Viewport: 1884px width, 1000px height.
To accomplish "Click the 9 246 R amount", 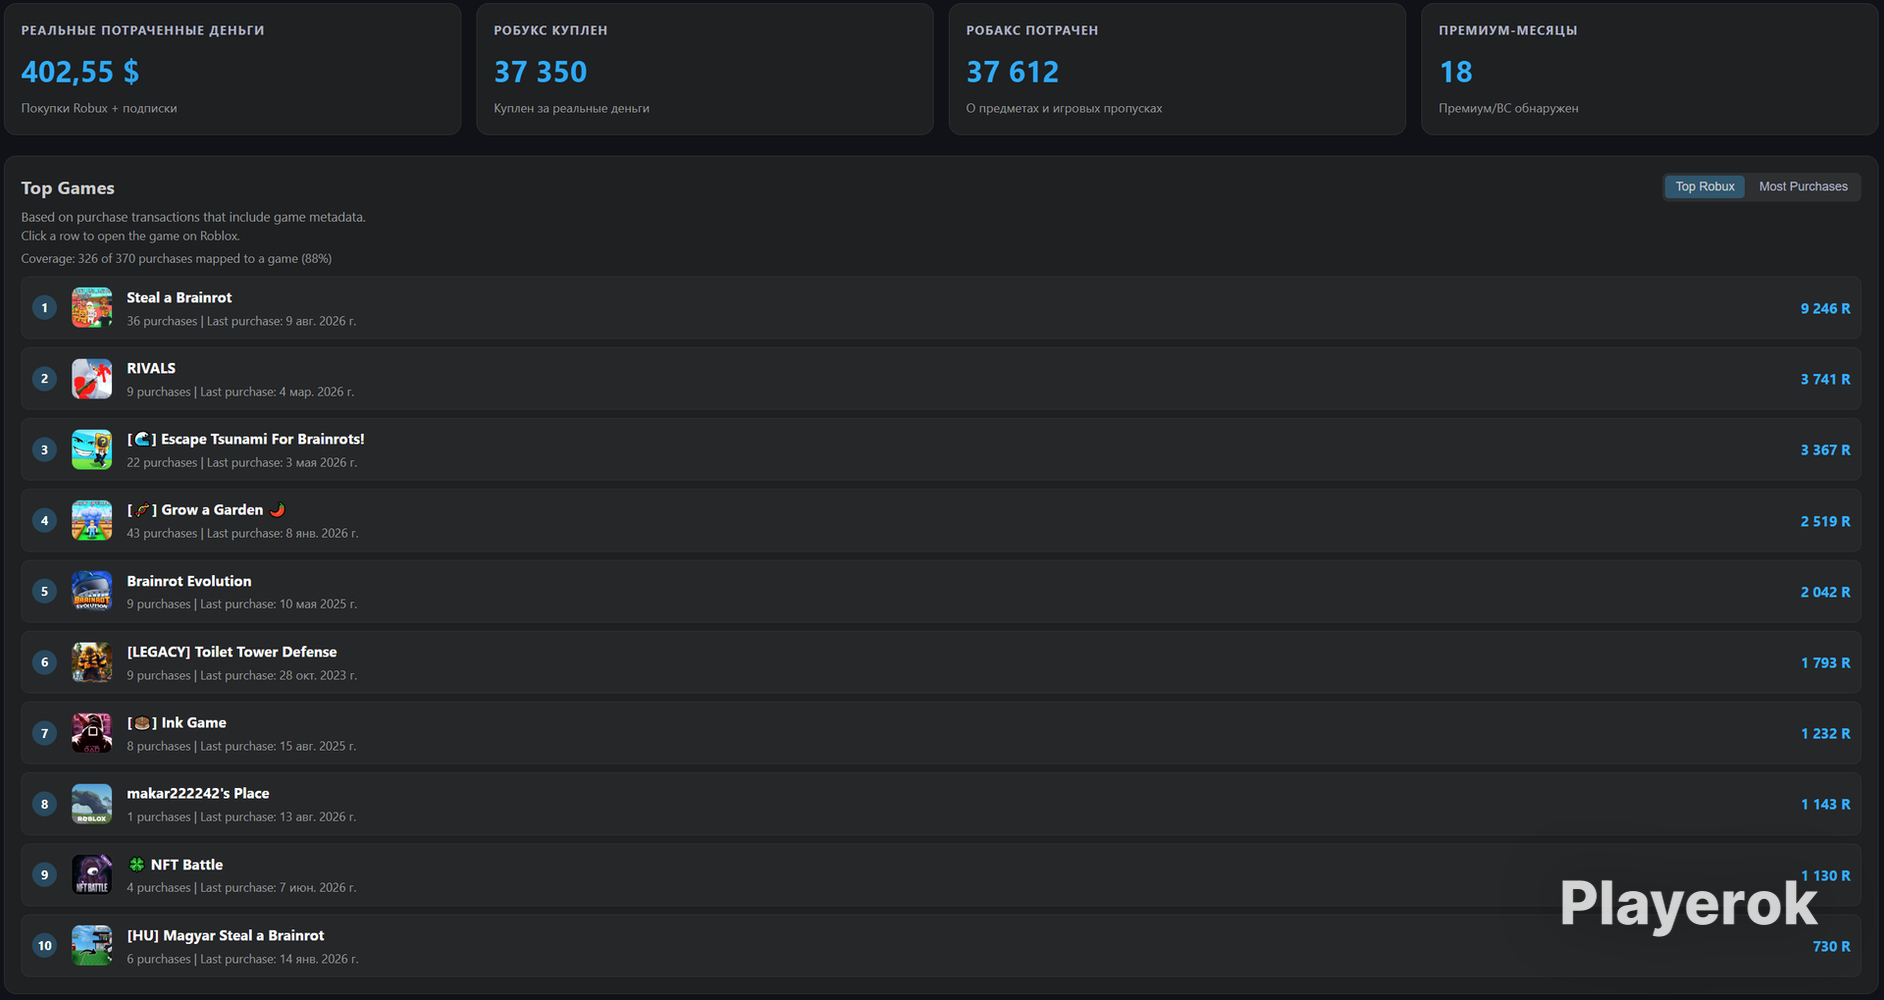I will pyautogui.click(x=1826, y=309).
